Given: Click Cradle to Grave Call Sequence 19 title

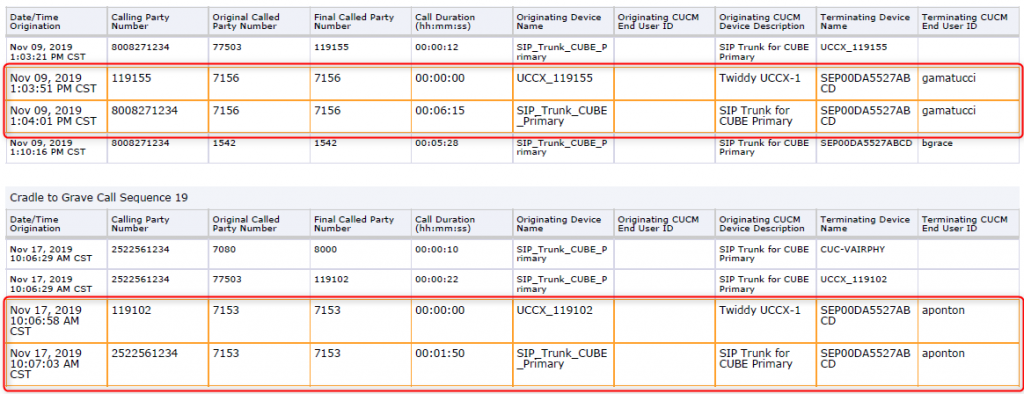Looking at the screenshot, I should tap(98, 197).
